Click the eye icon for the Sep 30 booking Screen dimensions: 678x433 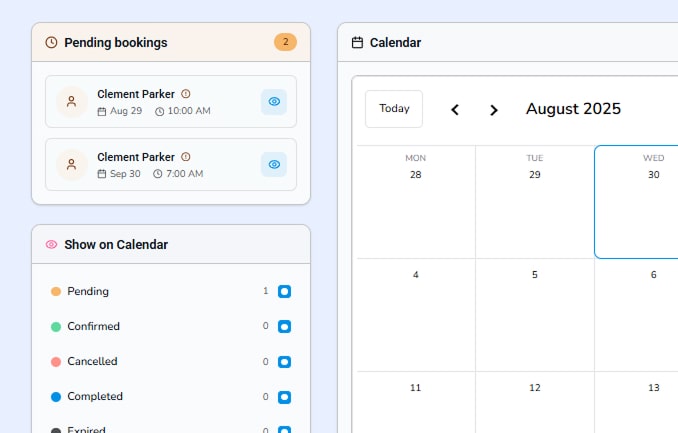[274, 164]
